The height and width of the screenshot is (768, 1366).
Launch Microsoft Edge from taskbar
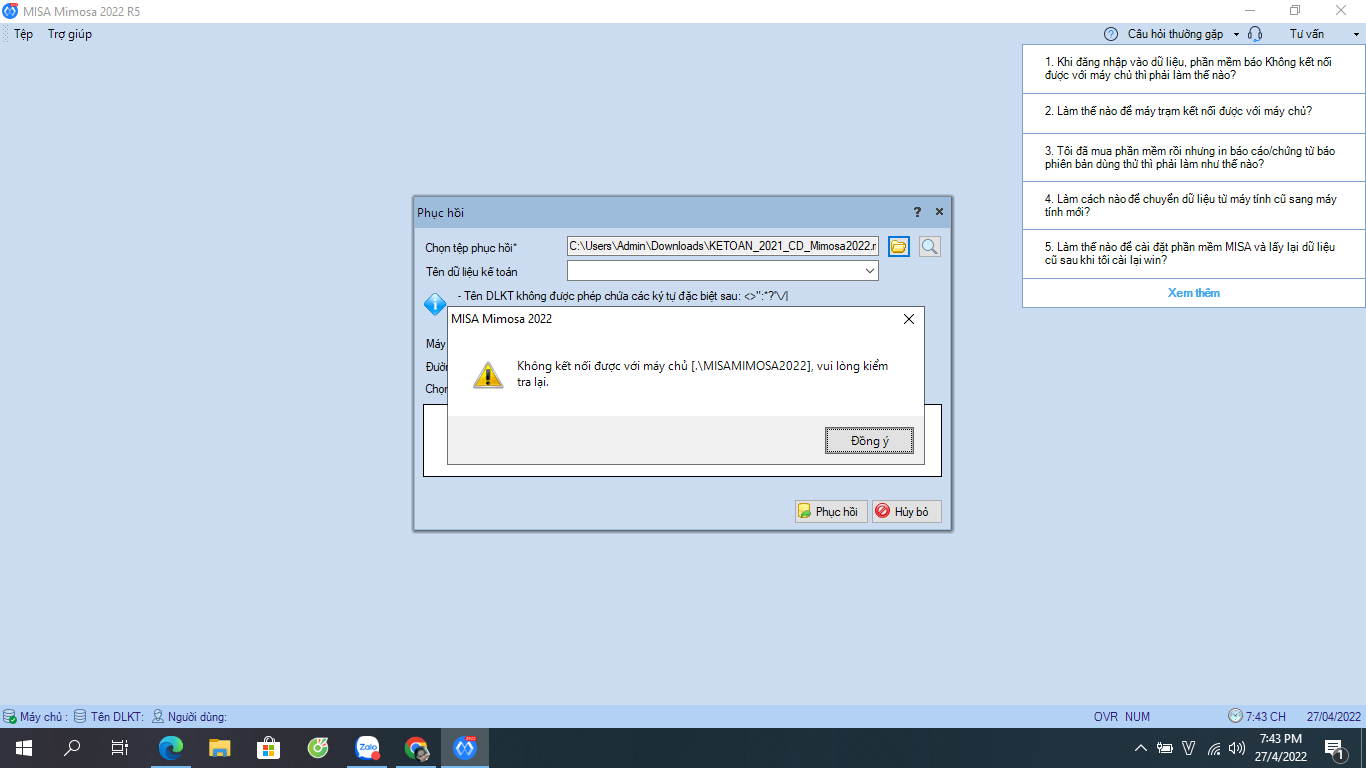(x=171, y=747)
